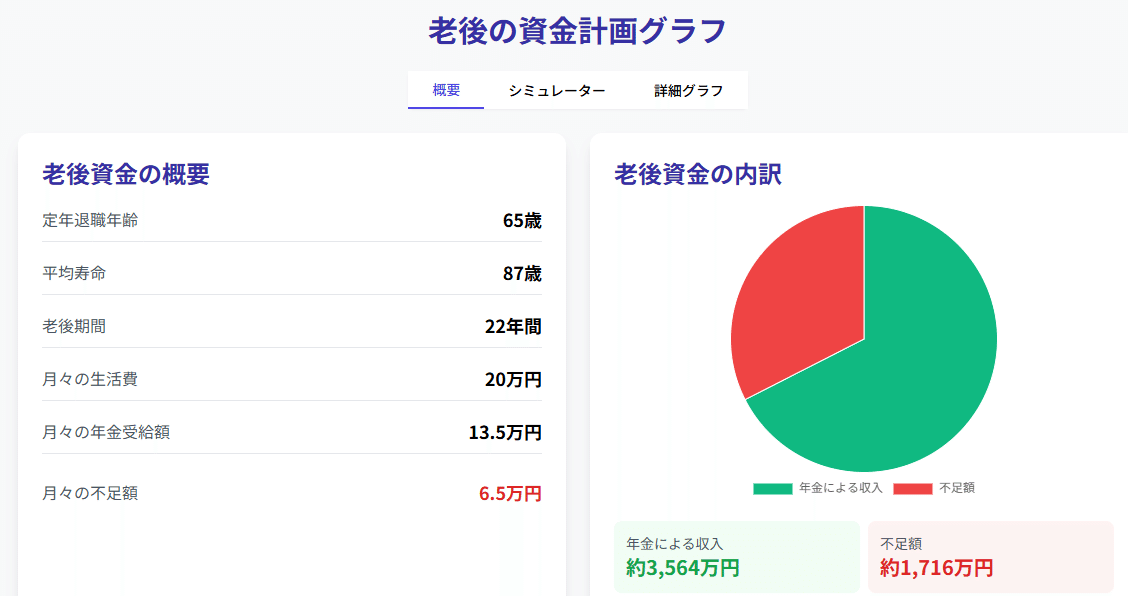The width and height of the screenshot is (1128, 596).
Task: Click the 年金による収入 legend text
Action: point(840,488)
